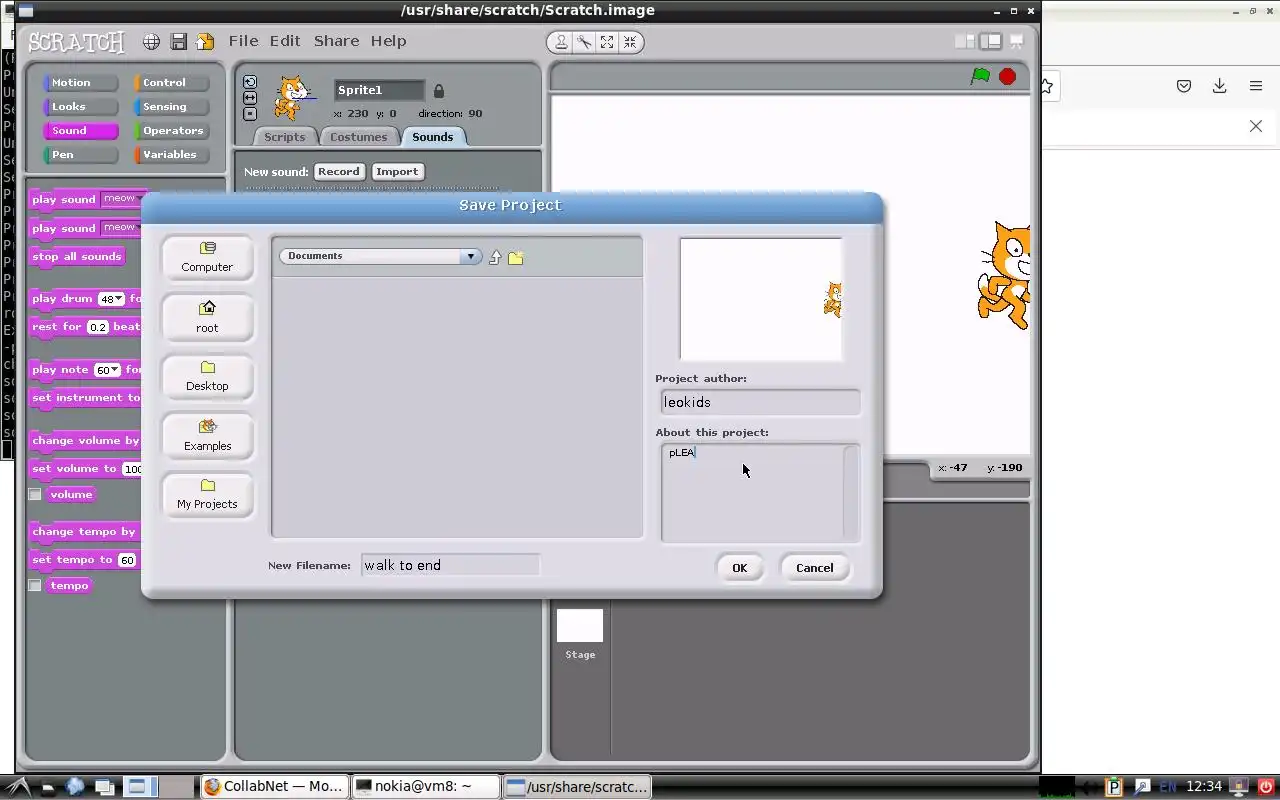Click the Sprite1 name field
This screenshot has height=800, width=1280.
(379, 90)
